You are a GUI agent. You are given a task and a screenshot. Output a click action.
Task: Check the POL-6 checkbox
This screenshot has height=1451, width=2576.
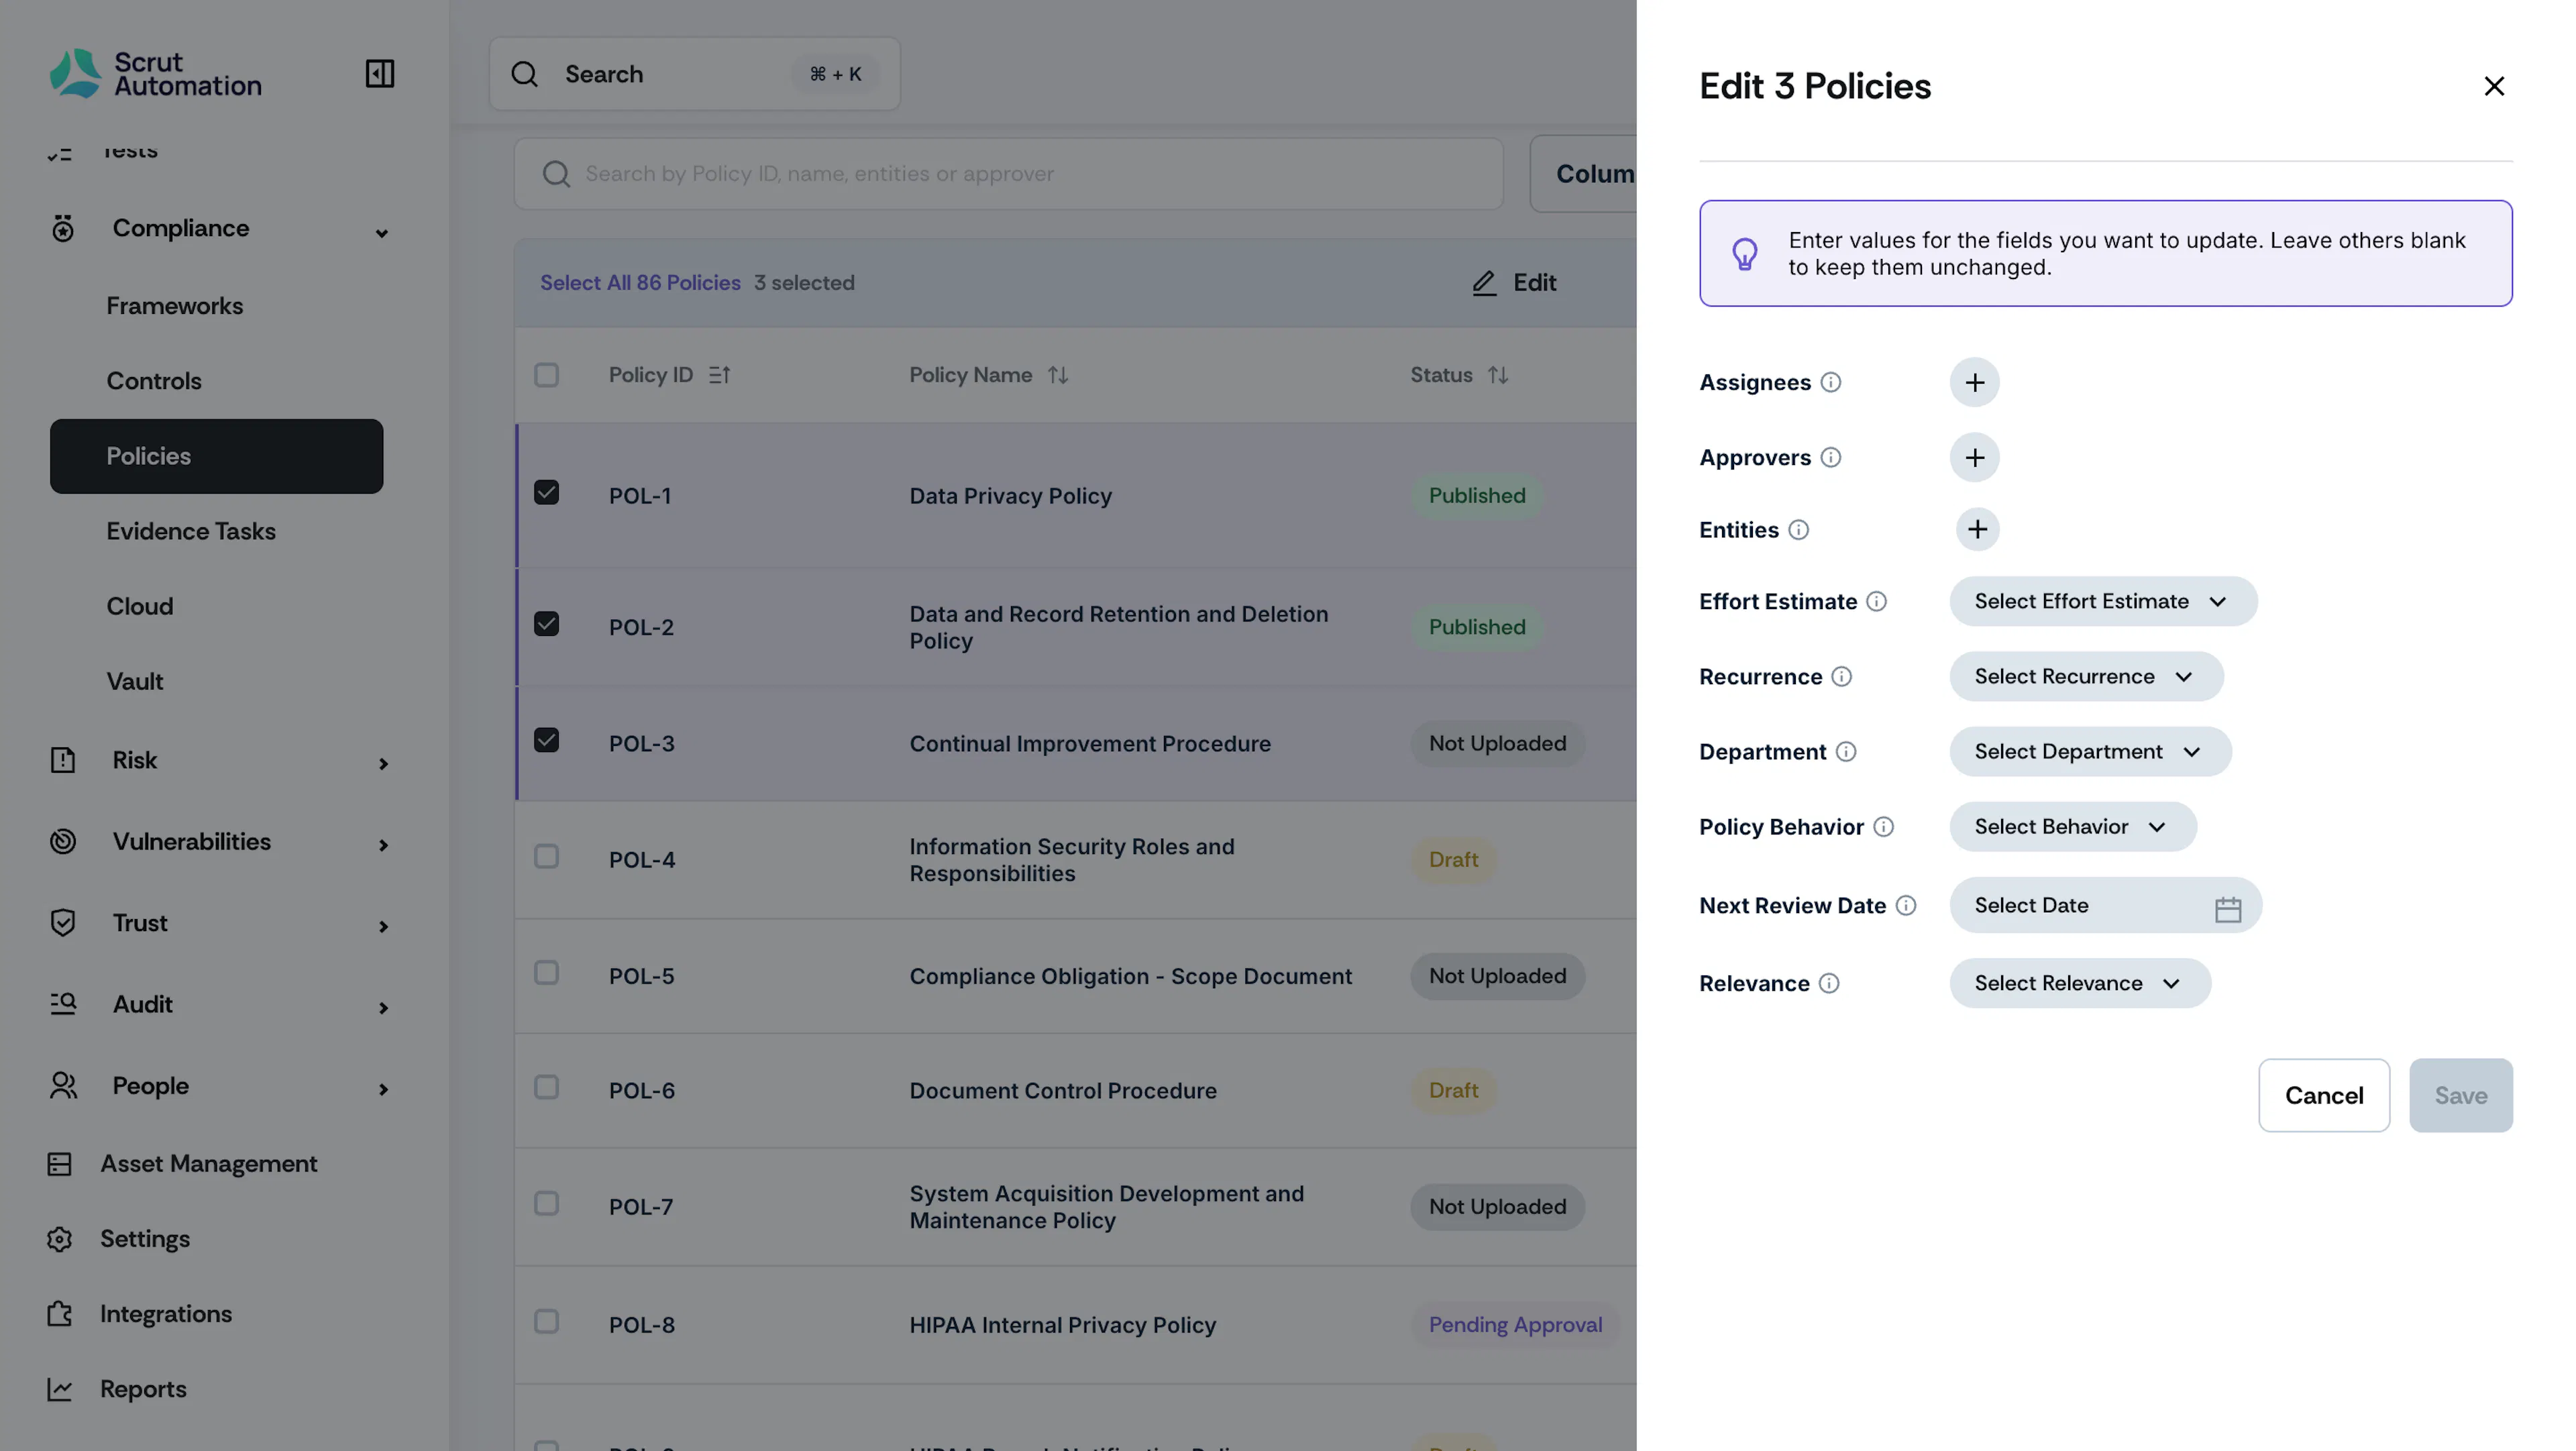[546, 1087]
